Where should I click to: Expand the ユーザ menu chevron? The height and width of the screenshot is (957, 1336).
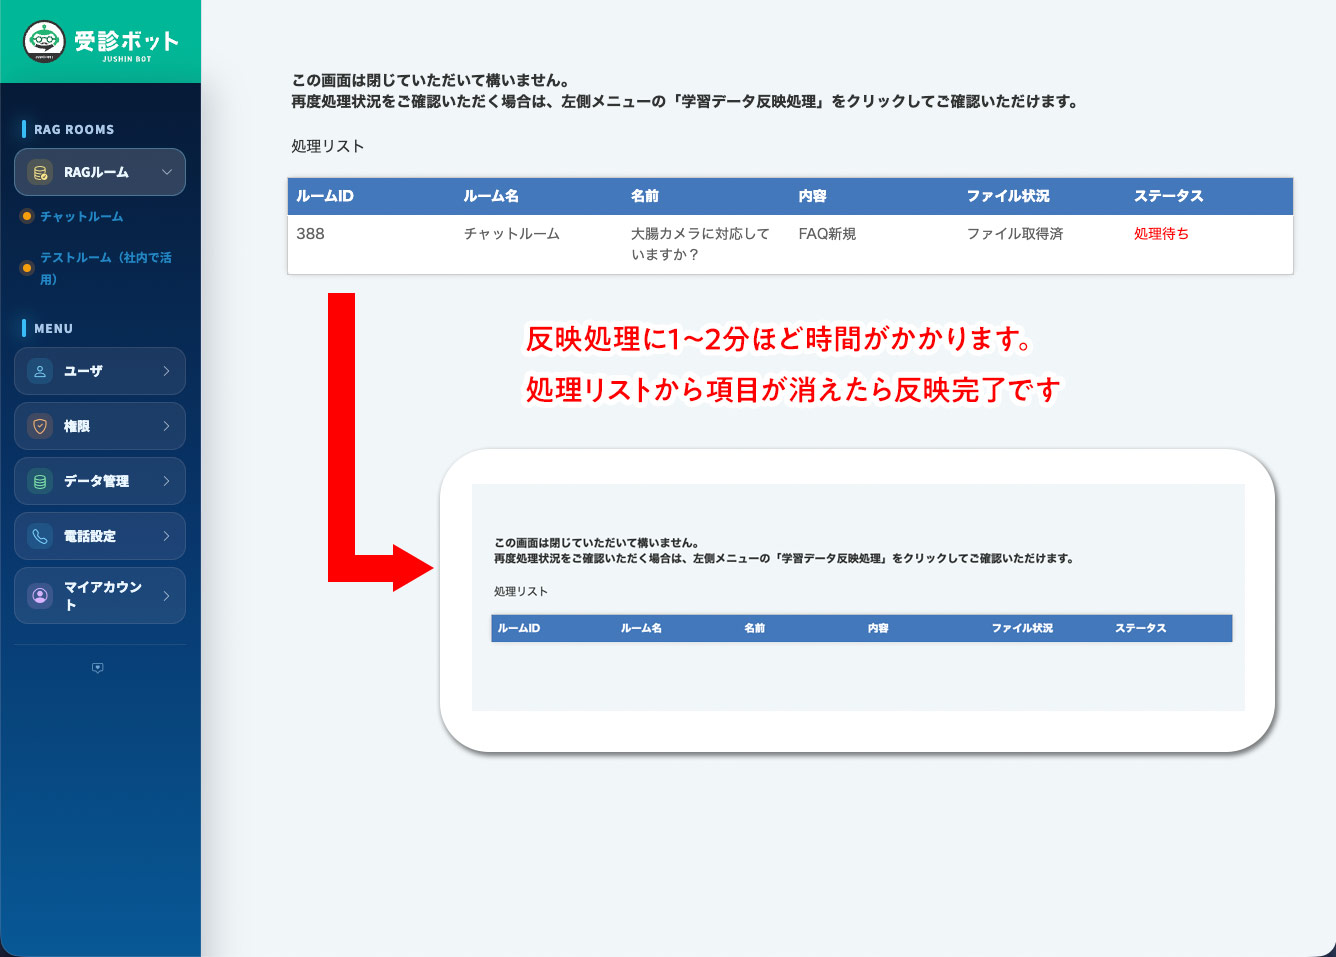click(x=167, y=371)
